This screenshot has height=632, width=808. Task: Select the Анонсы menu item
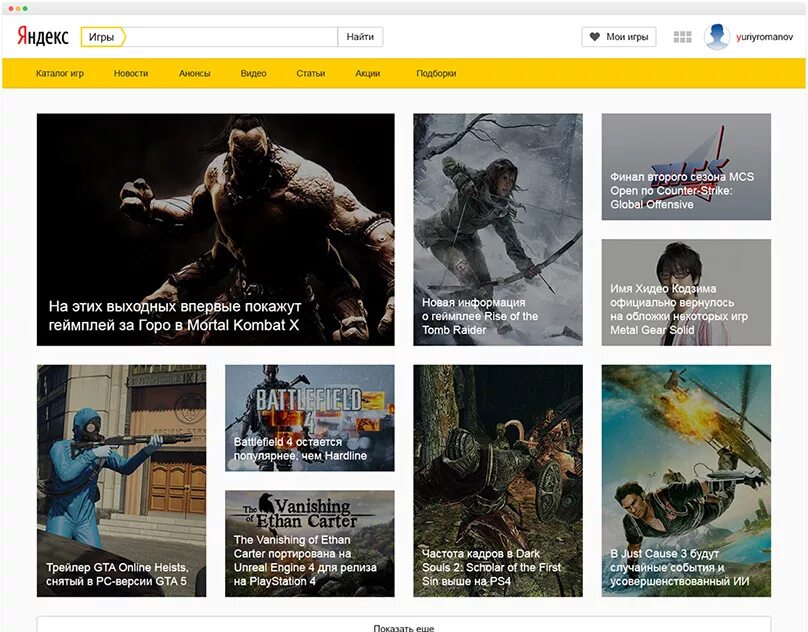[194, 73]
